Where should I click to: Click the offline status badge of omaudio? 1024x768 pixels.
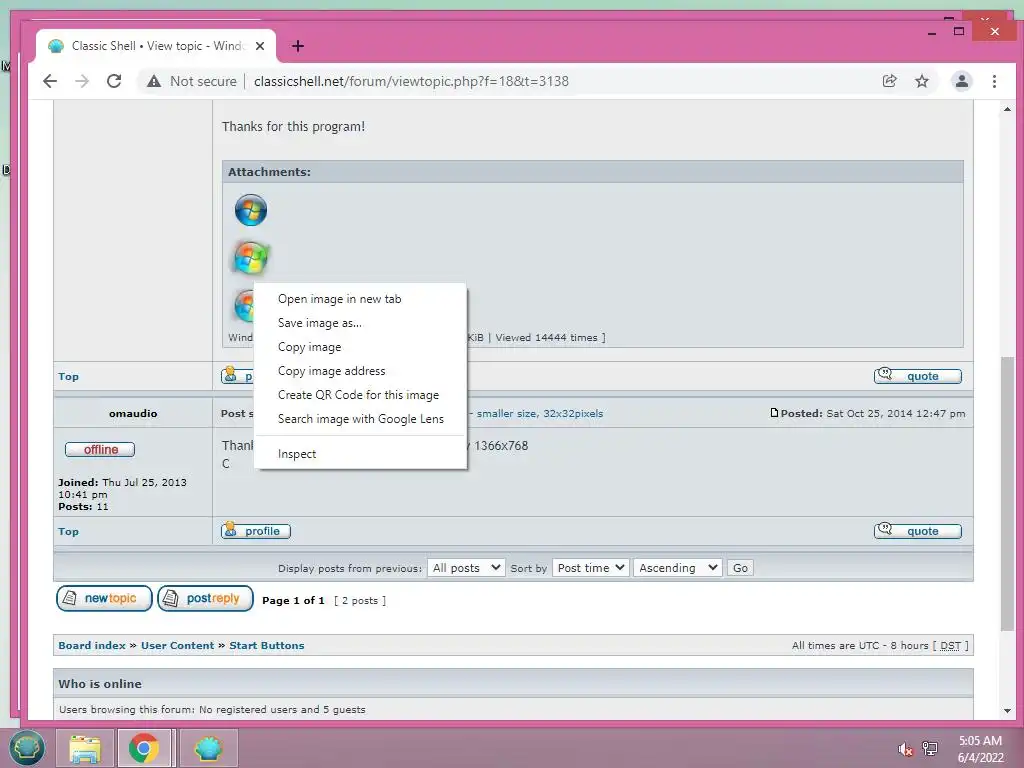coord(100,449)
